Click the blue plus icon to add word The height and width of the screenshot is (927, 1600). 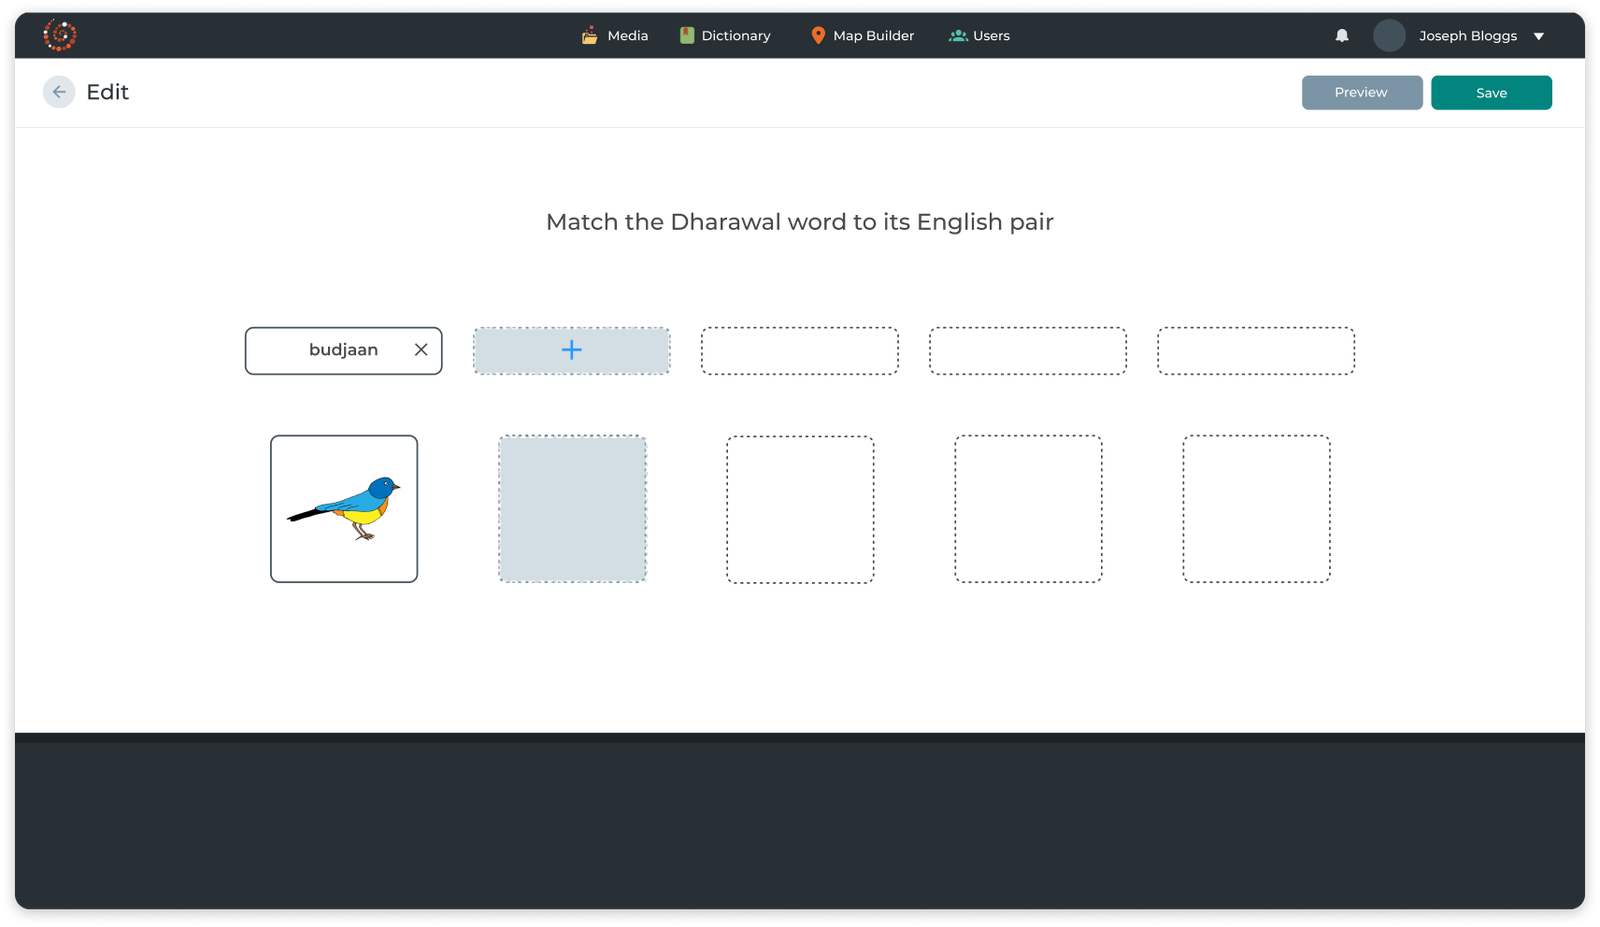571,350
